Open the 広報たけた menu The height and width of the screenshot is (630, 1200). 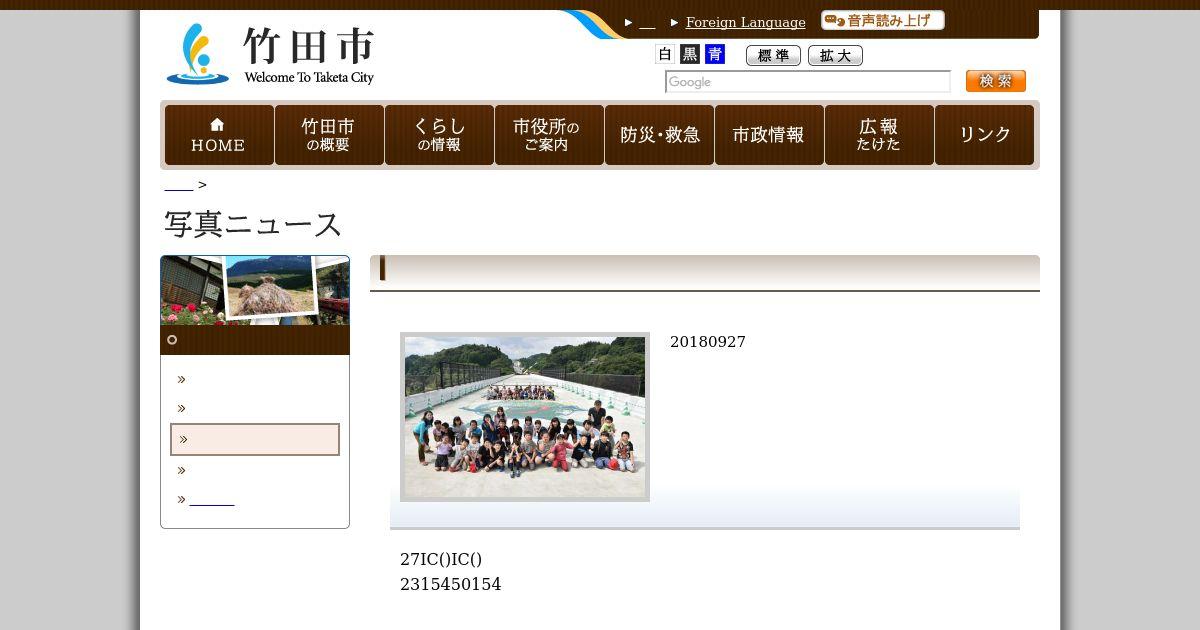(879, 135)
